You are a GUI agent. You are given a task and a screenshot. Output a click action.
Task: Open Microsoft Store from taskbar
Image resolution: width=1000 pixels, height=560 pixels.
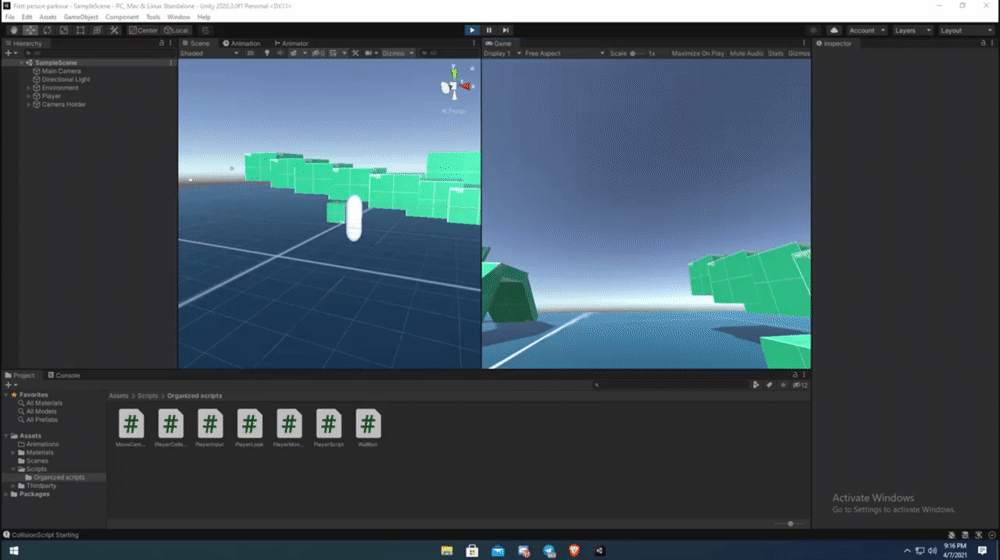tap(472, 550)
